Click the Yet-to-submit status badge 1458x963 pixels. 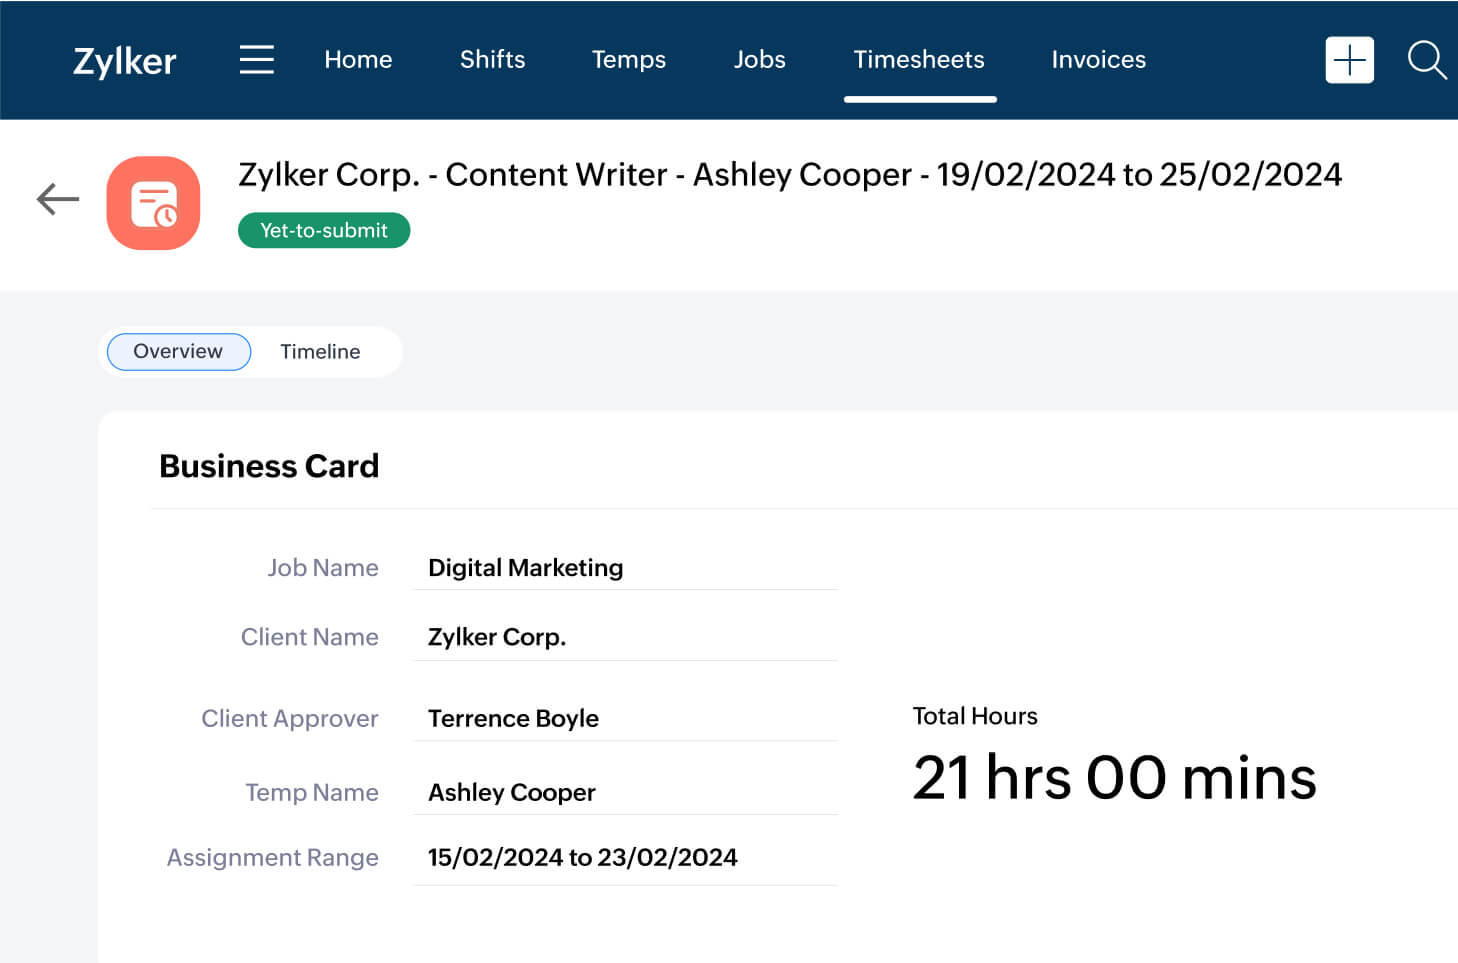coord(324,230)
